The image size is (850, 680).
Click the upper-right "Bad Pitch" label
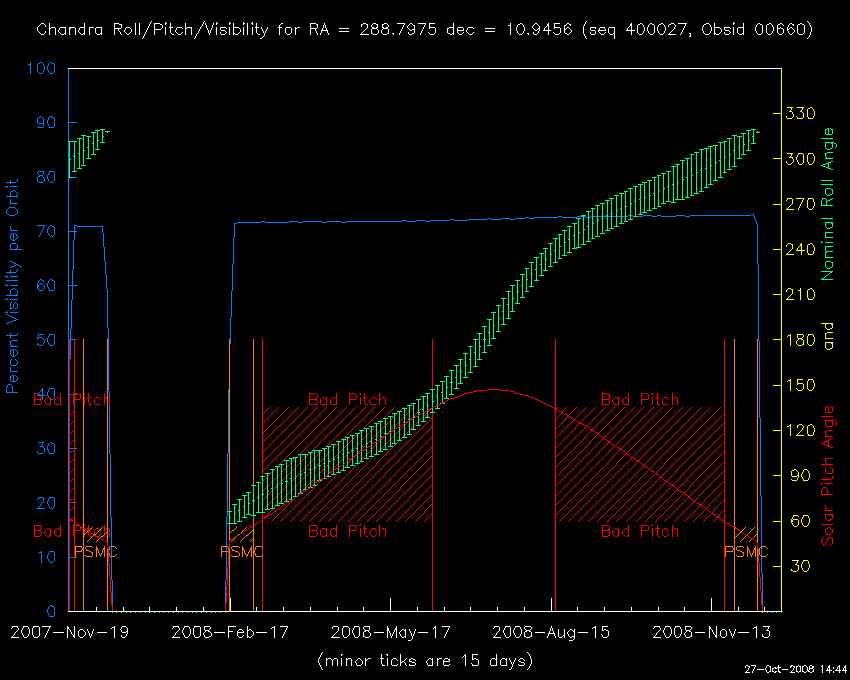coord(639,399)
